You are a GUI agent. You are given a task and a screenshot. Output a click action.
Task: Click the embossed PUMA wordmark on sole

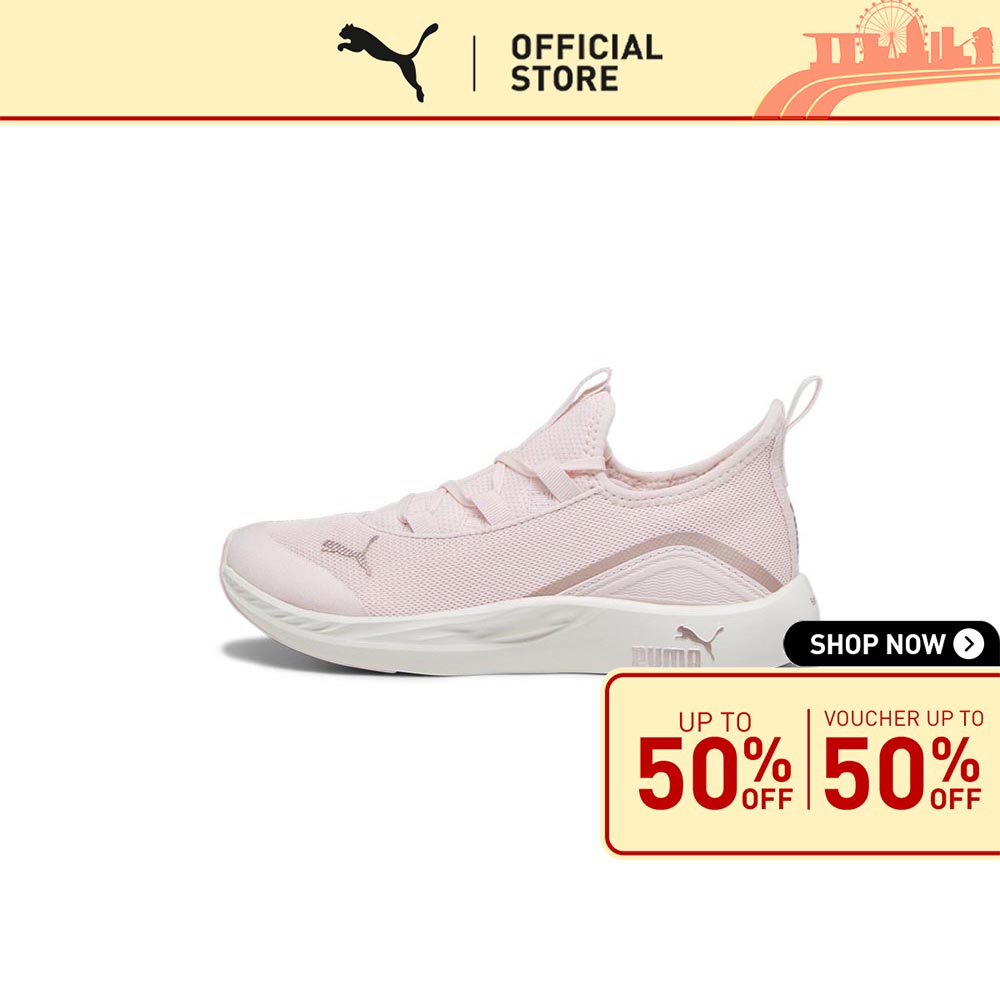[666, 658]
